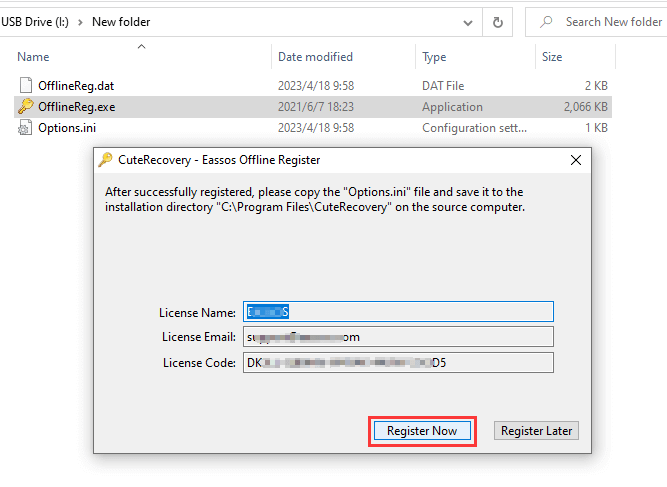Click the dialog title CuteRecovery - Eassos Offline Register

point(219,160)
